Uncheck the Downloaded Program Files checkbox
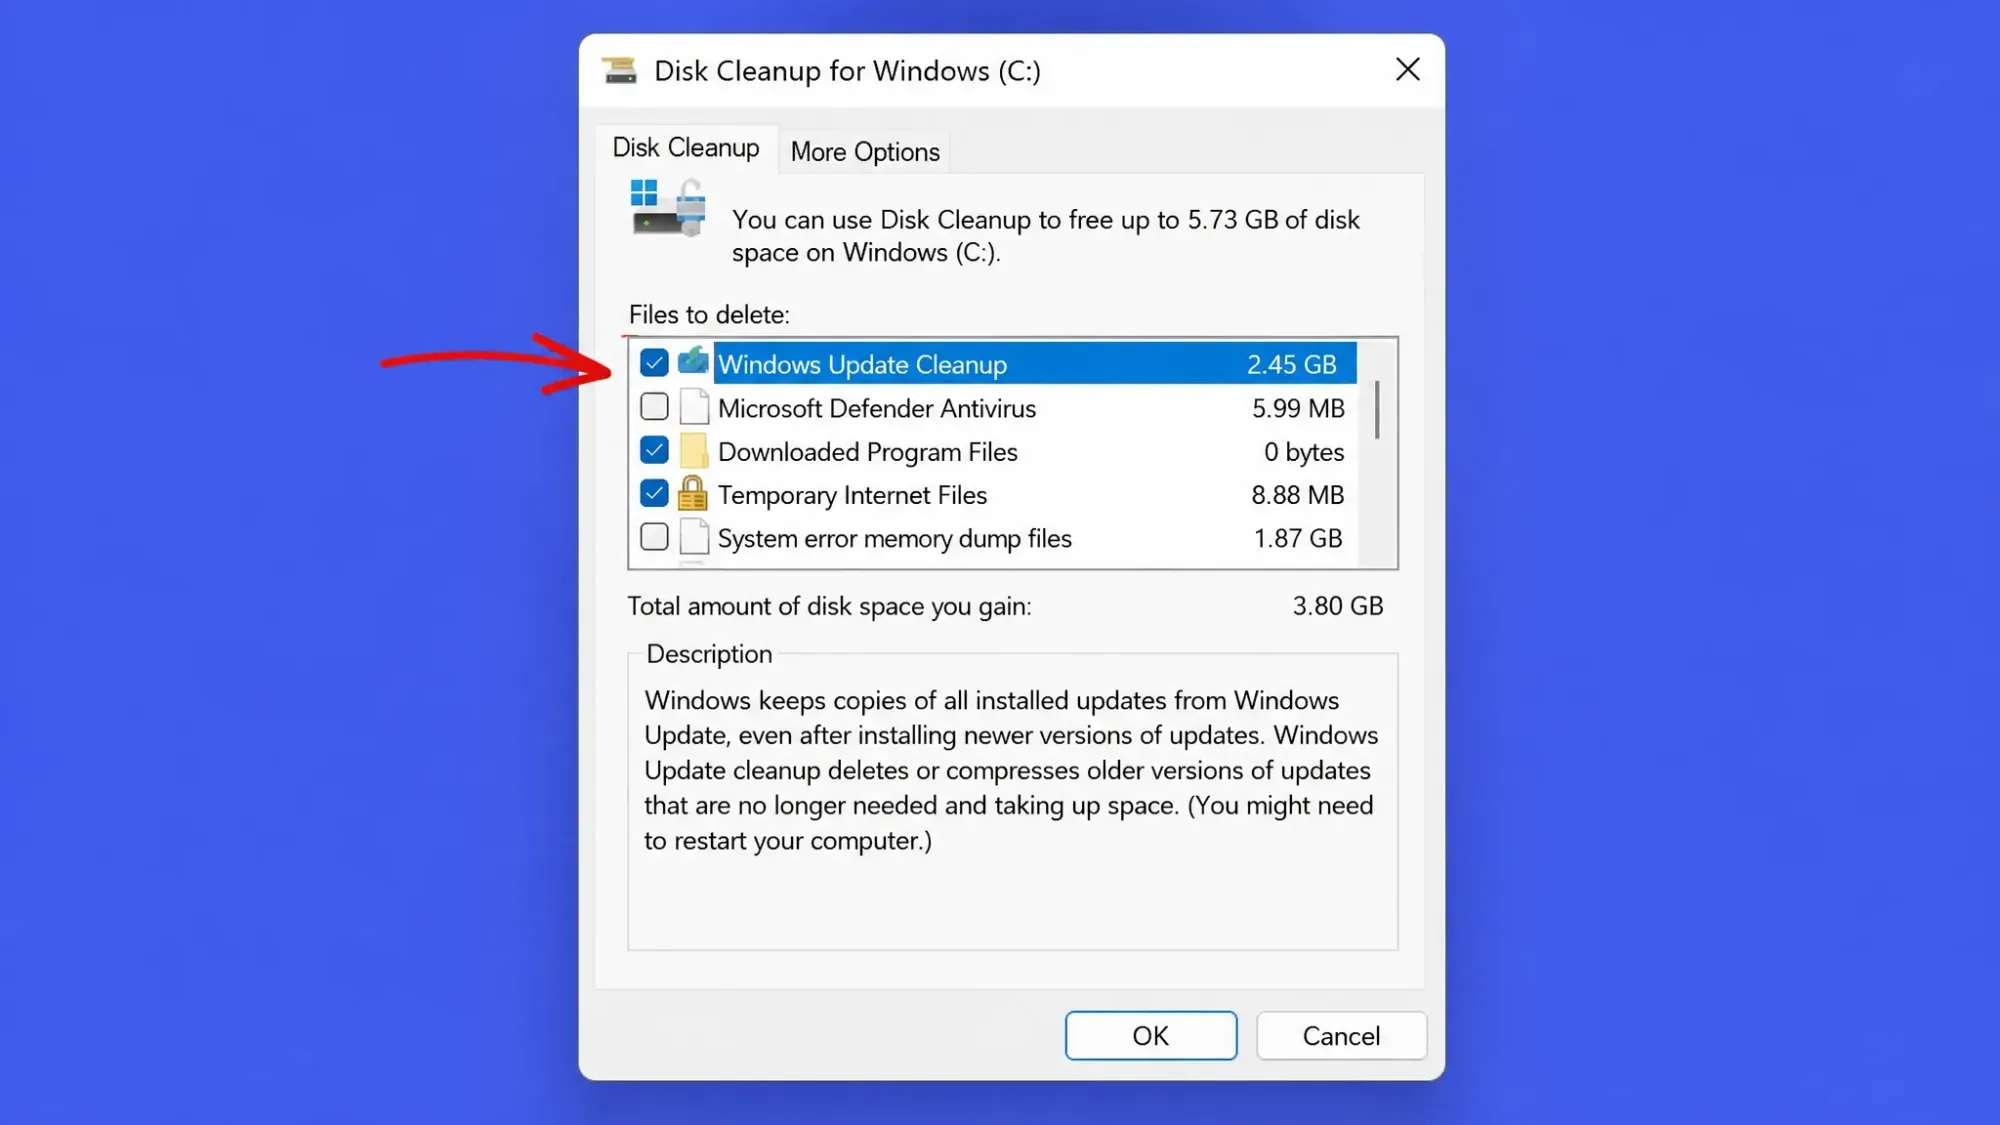Viewport: 2000px width, 1125px height. click(x=654, y=451)
